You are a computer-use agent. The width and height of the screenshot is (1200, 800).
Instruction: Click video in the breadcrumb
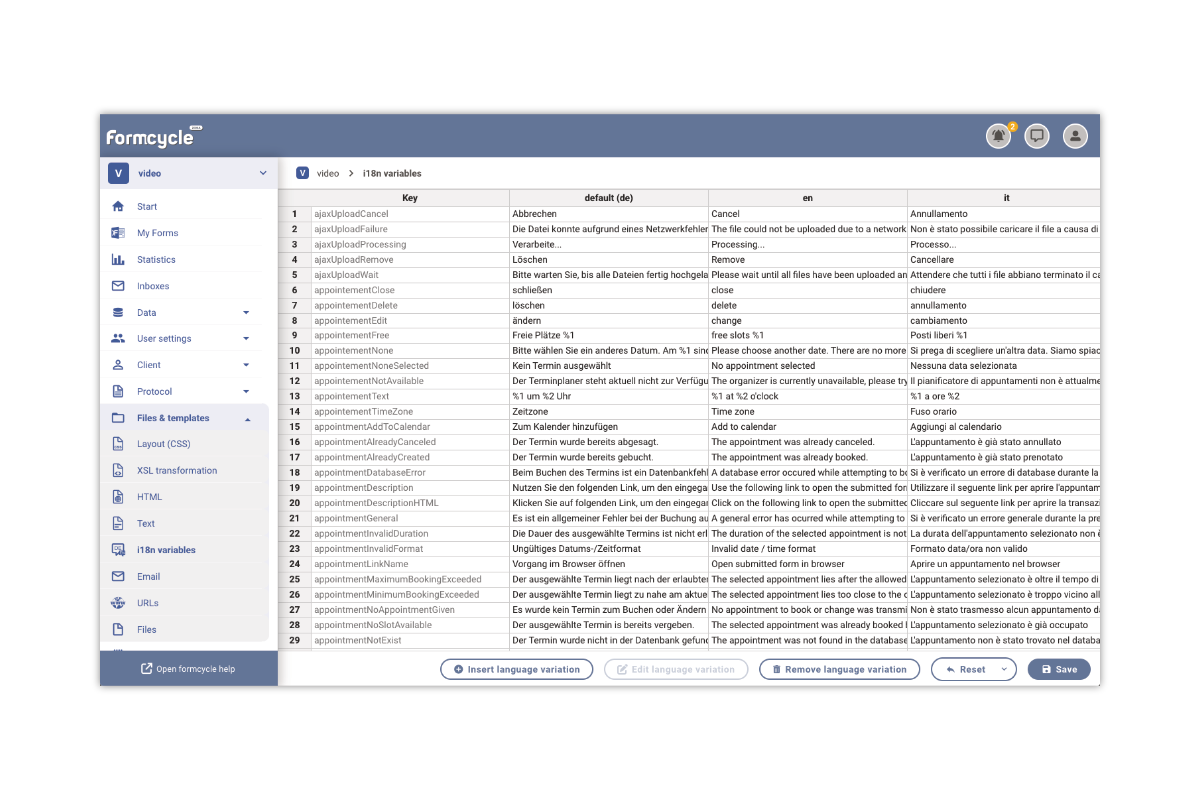point(328,173)
